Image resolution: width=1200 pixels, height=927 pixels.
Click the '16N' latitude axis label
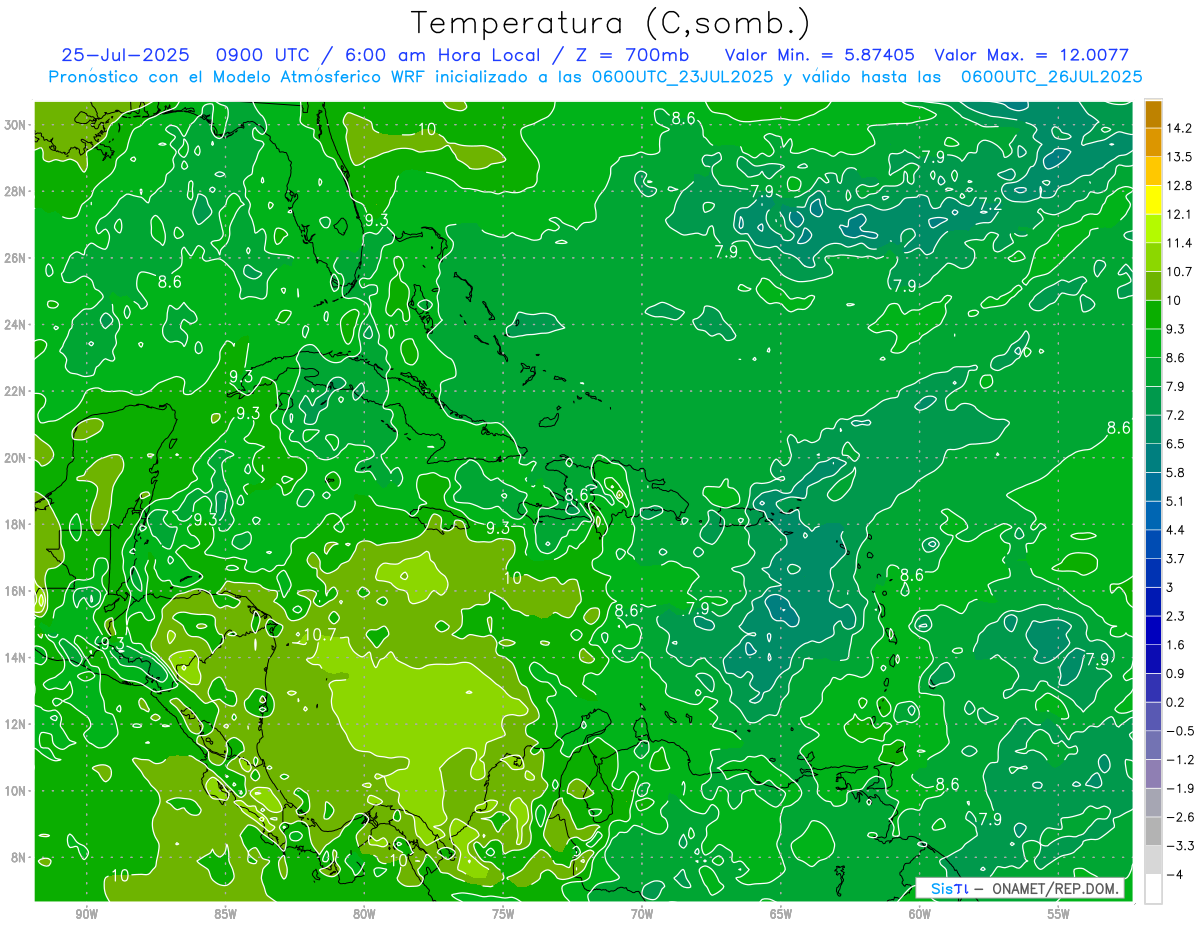point(17,591)
